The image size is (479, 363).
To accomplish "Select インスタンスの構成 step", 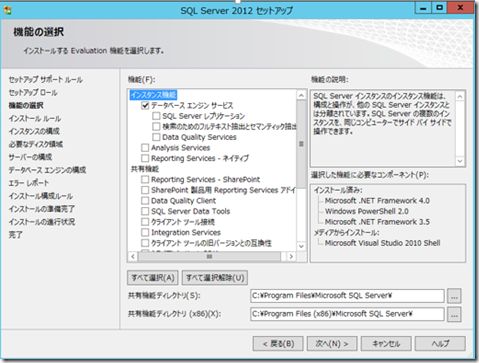I will (x=34, y=131).
